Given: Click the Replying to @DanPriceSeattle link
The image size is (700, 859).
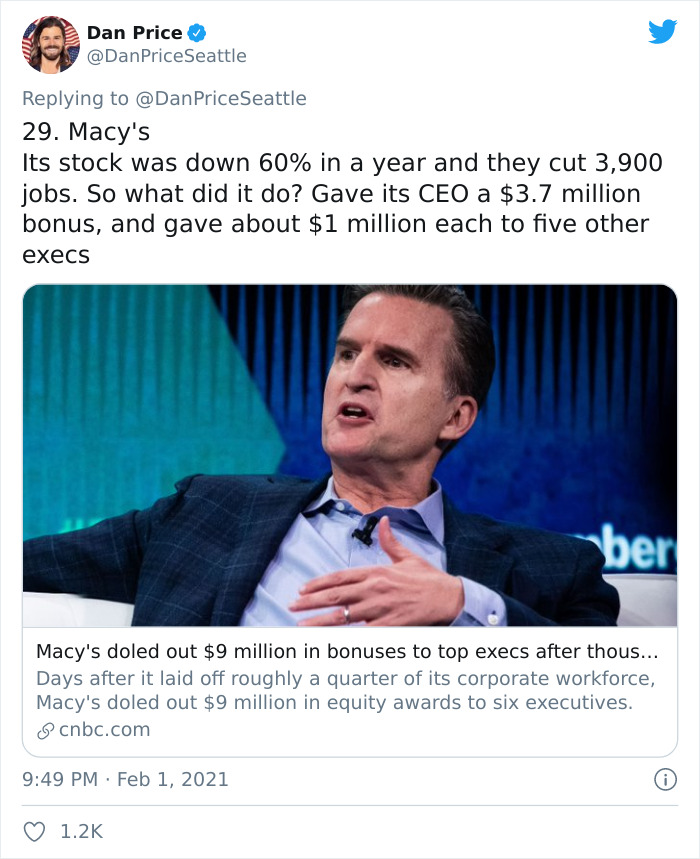Looking at the screenshot, I should coord(163,99).
